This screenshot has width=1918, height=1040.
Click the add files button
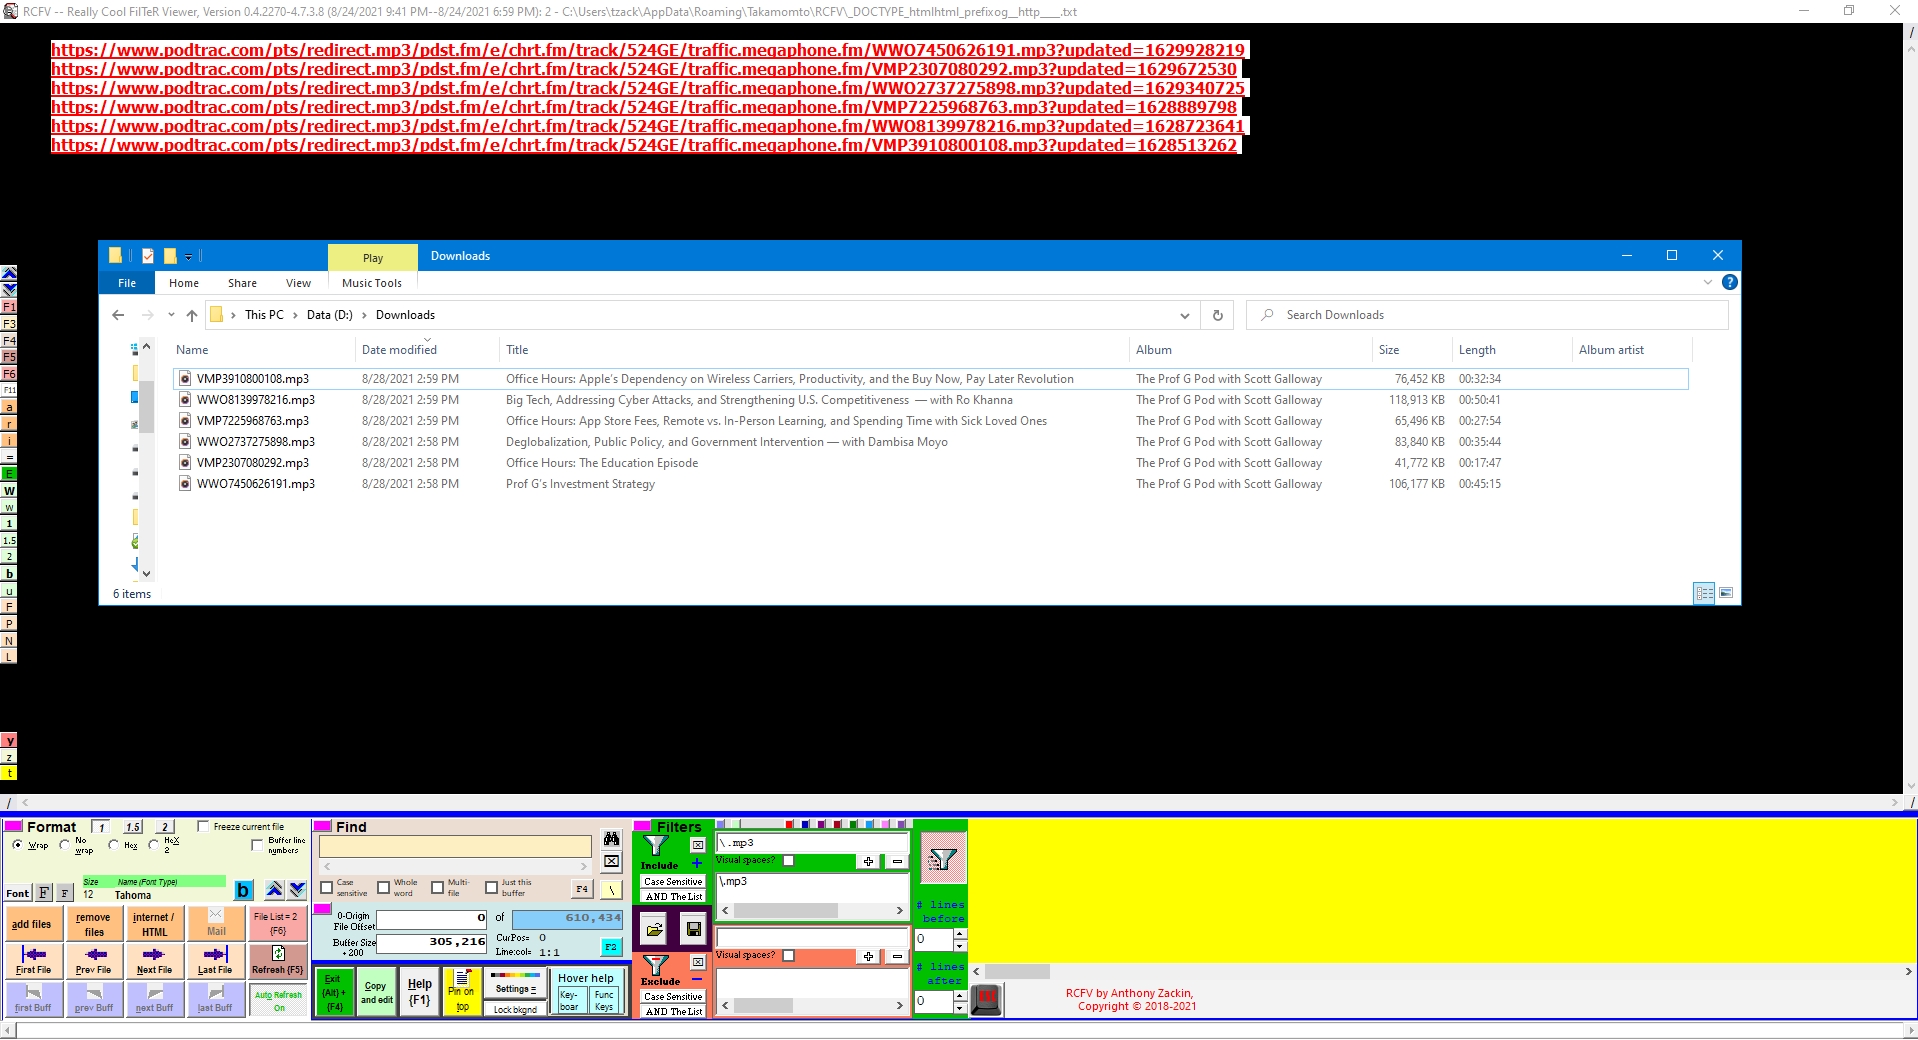click(33, 924)
